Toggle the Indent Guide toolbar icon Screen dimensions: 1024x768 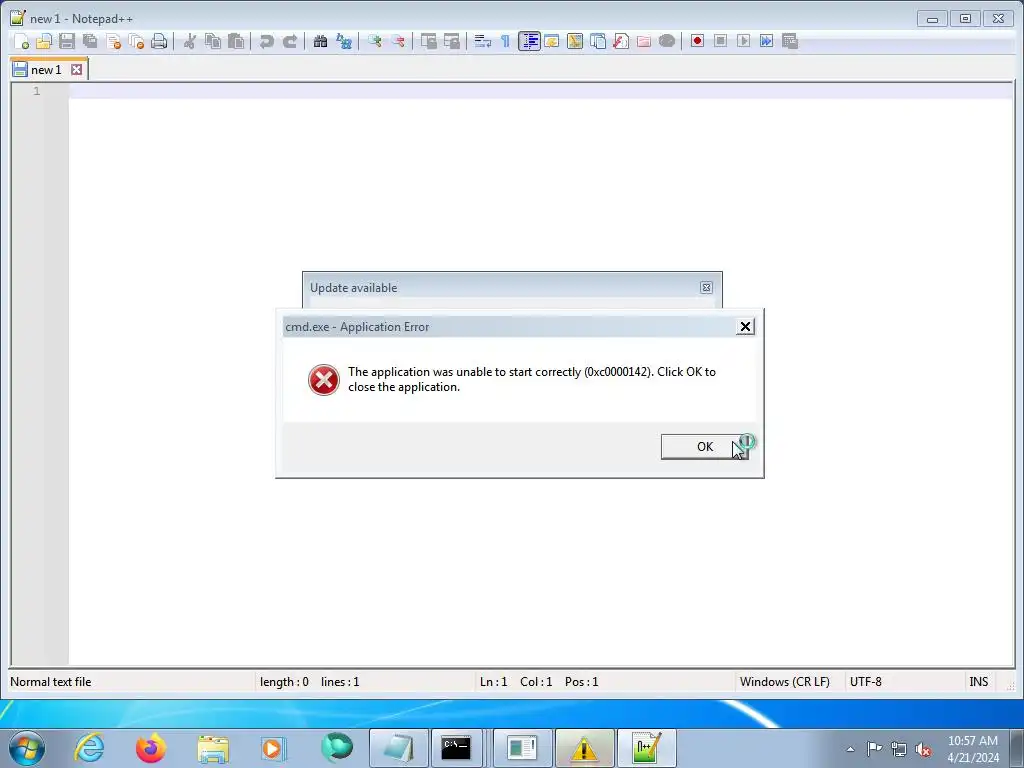click(529, 41)
